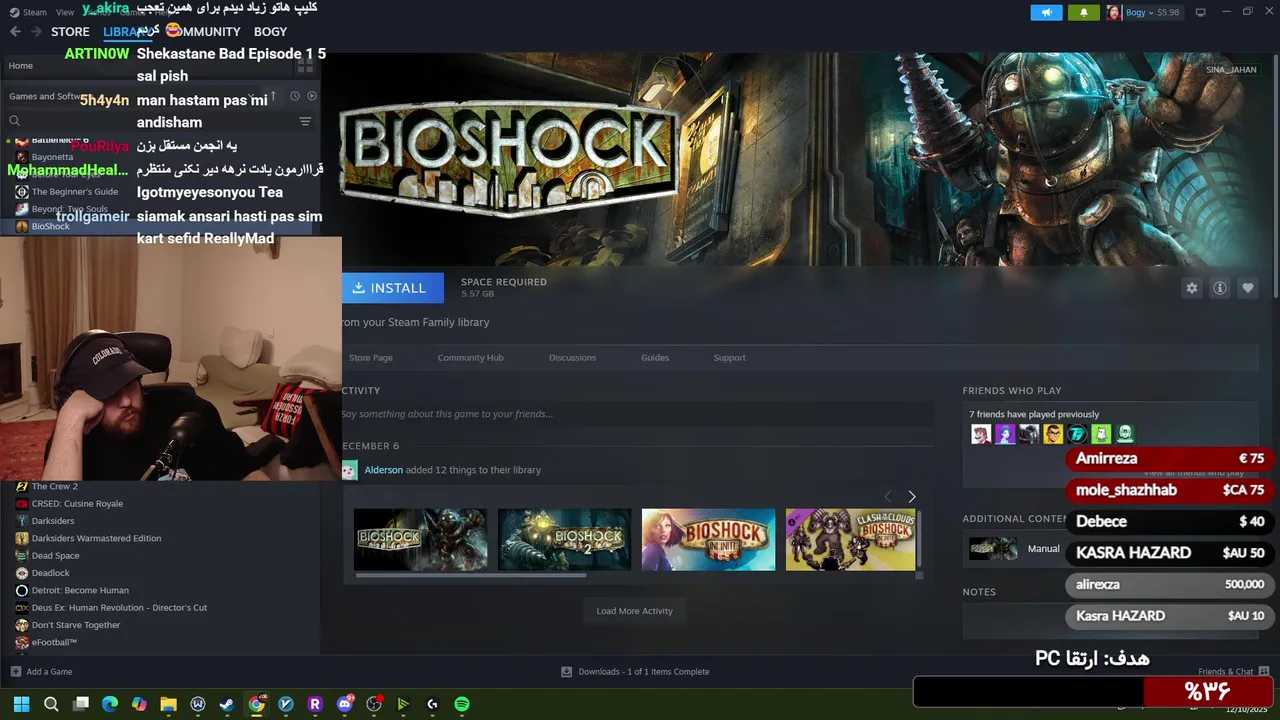Screen dimensions: 1280x720
Task: Open the Support tab
Action: 729,358
